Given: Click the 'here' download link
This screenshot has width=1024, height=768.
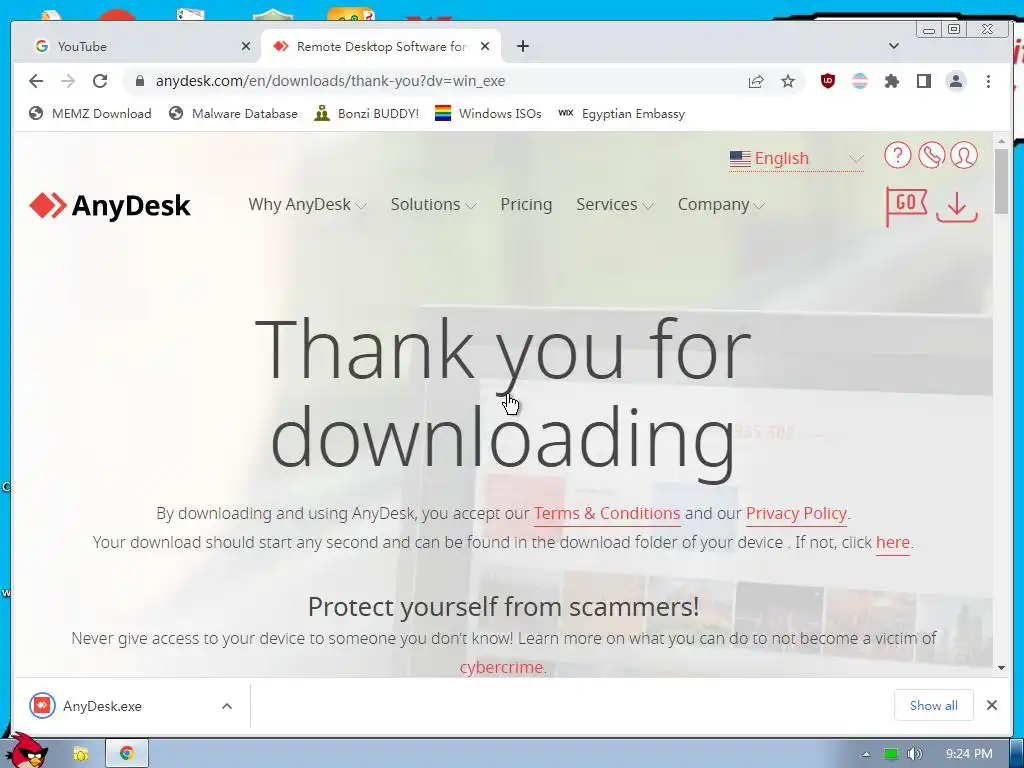Looking at the screenshot, I should [893, 542].
